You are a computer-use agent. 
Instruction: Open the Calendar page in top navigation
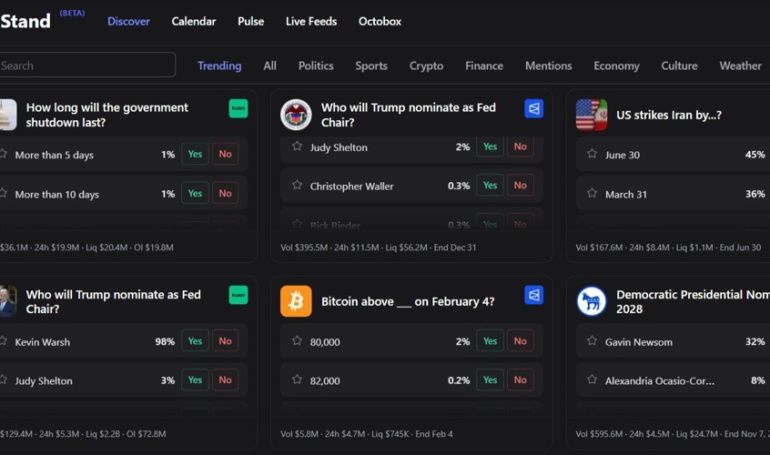tap(193, 21)
